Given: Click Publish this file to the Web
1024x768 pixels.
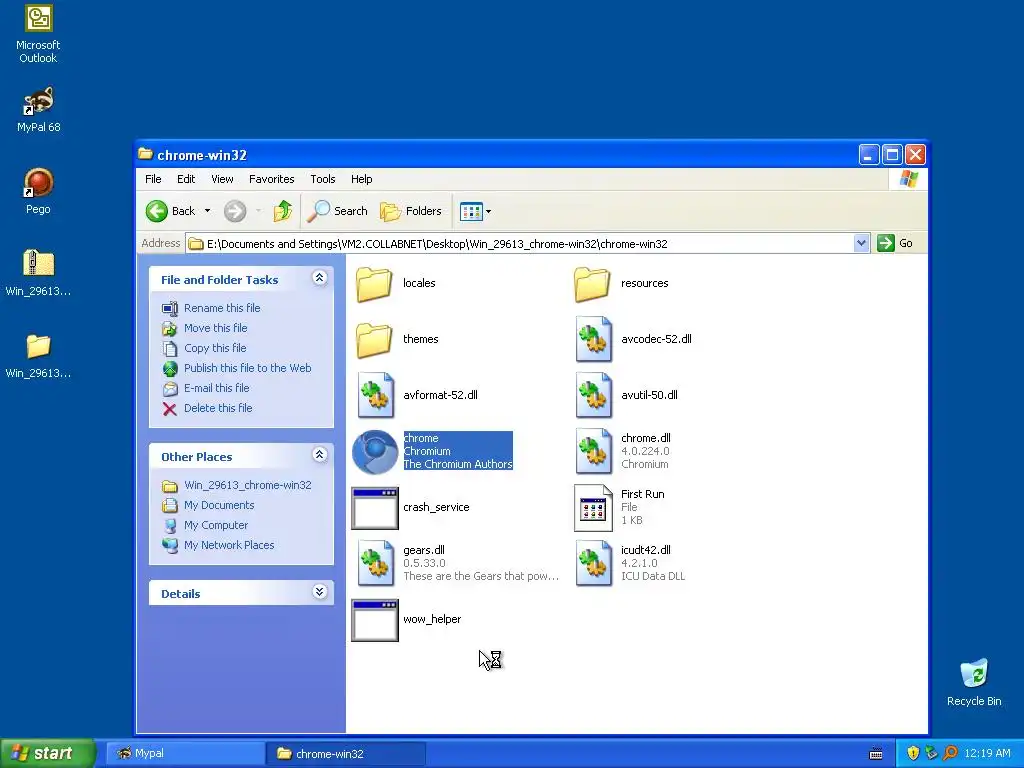Looking at the screenshot, I should pos(248,368).
